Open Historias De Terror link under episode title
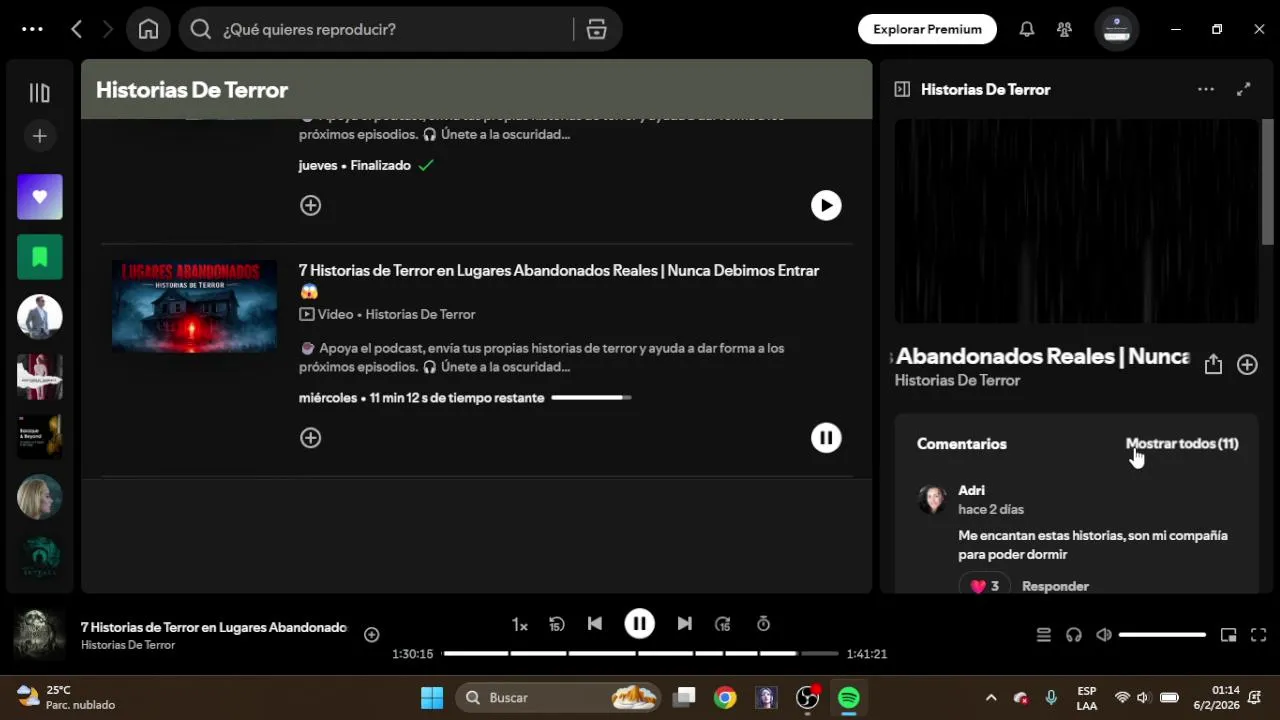The width and height of the screenshot is (1280, 720). pyautogui.click(x=420, y=314)
